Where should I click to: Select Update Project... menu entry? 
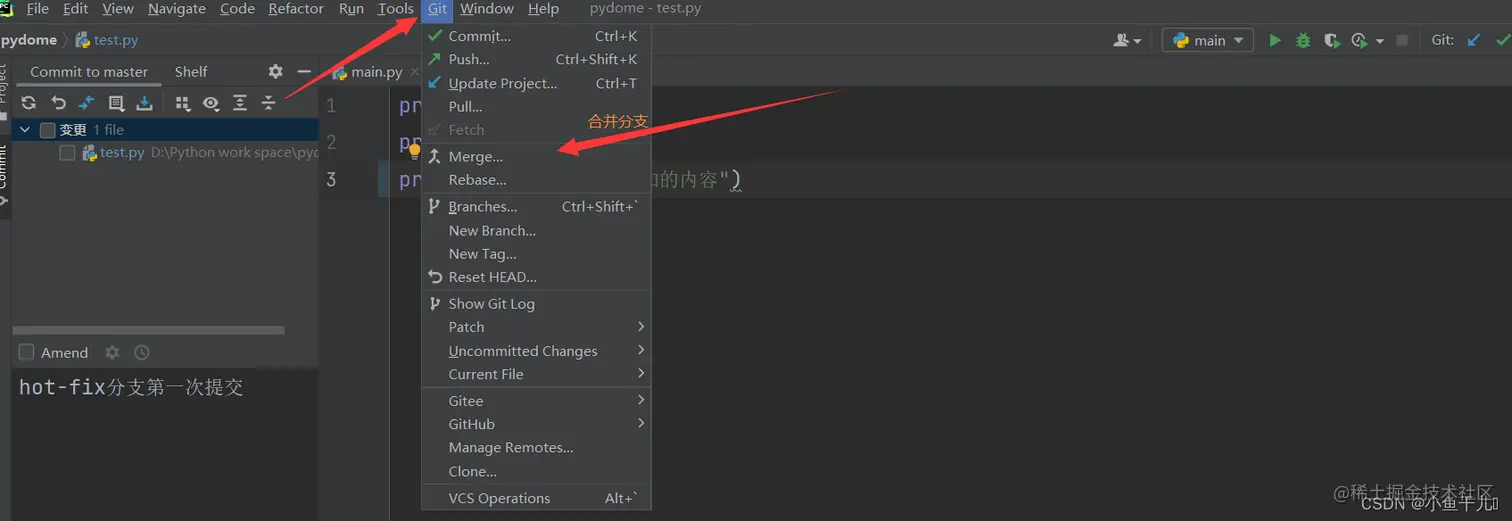[537, 83]
